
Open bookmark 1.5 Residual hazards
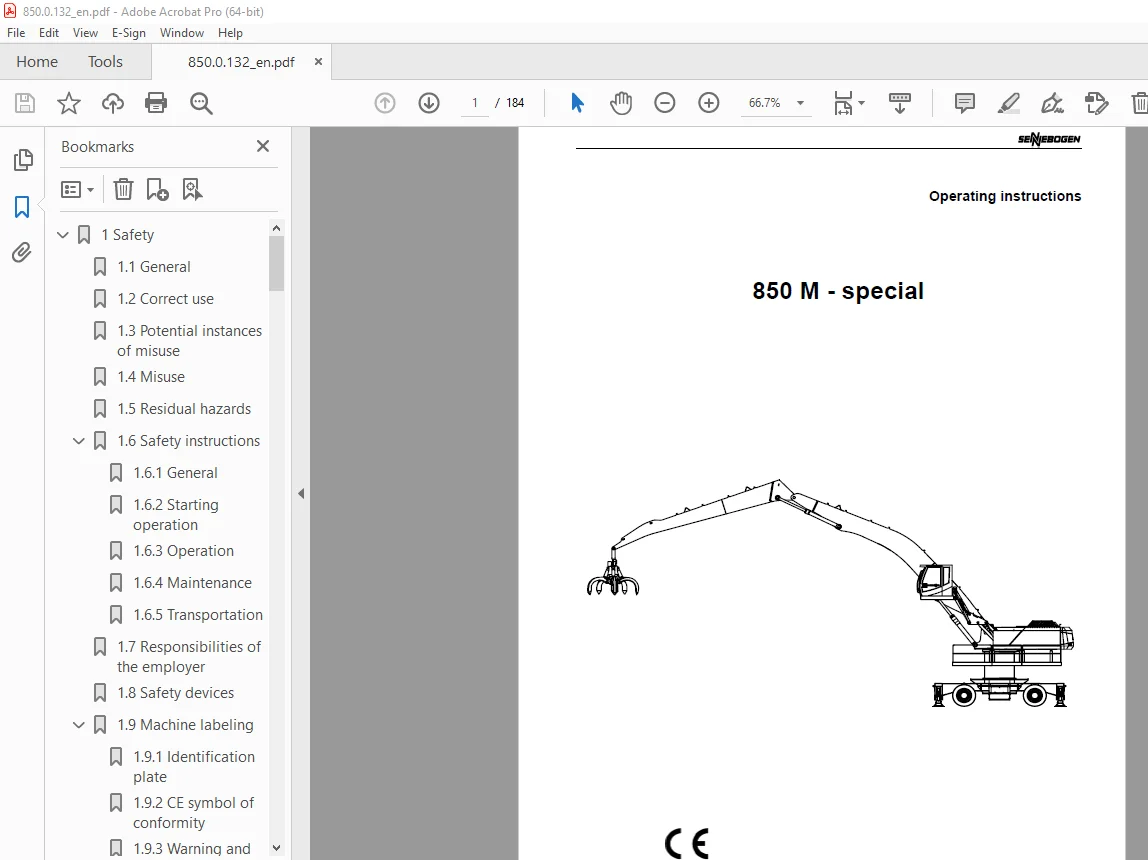tap(184, 408)
